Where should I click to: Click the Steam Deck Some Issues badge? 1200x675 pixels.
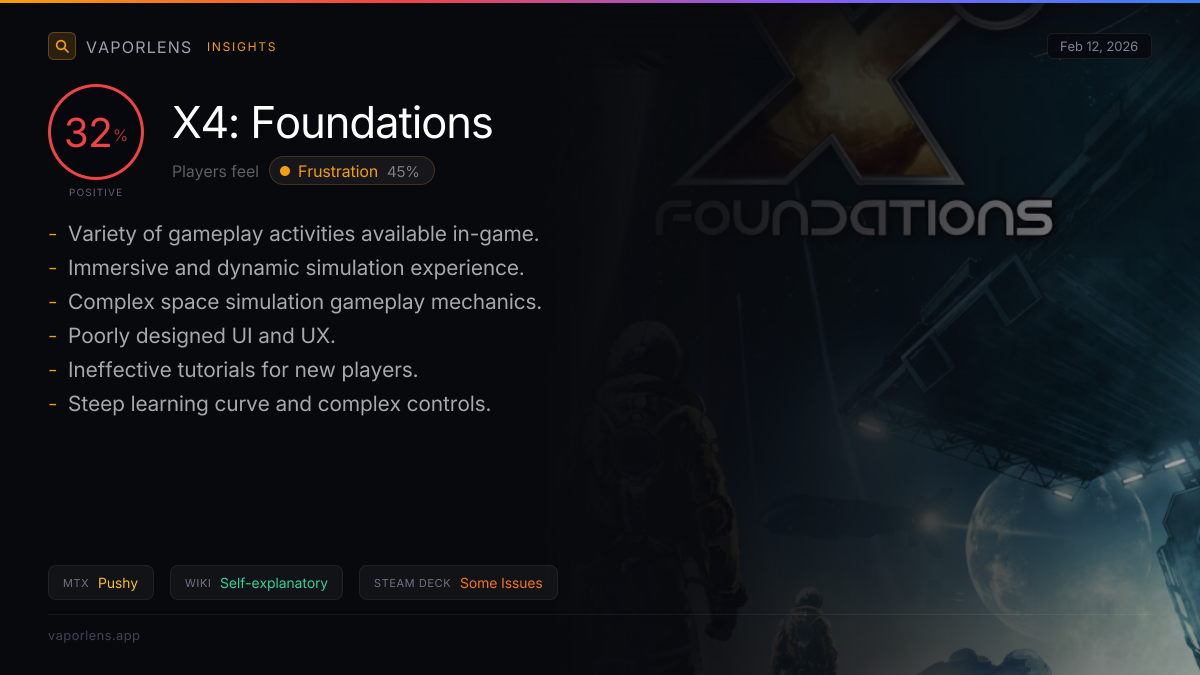point(458,583)
